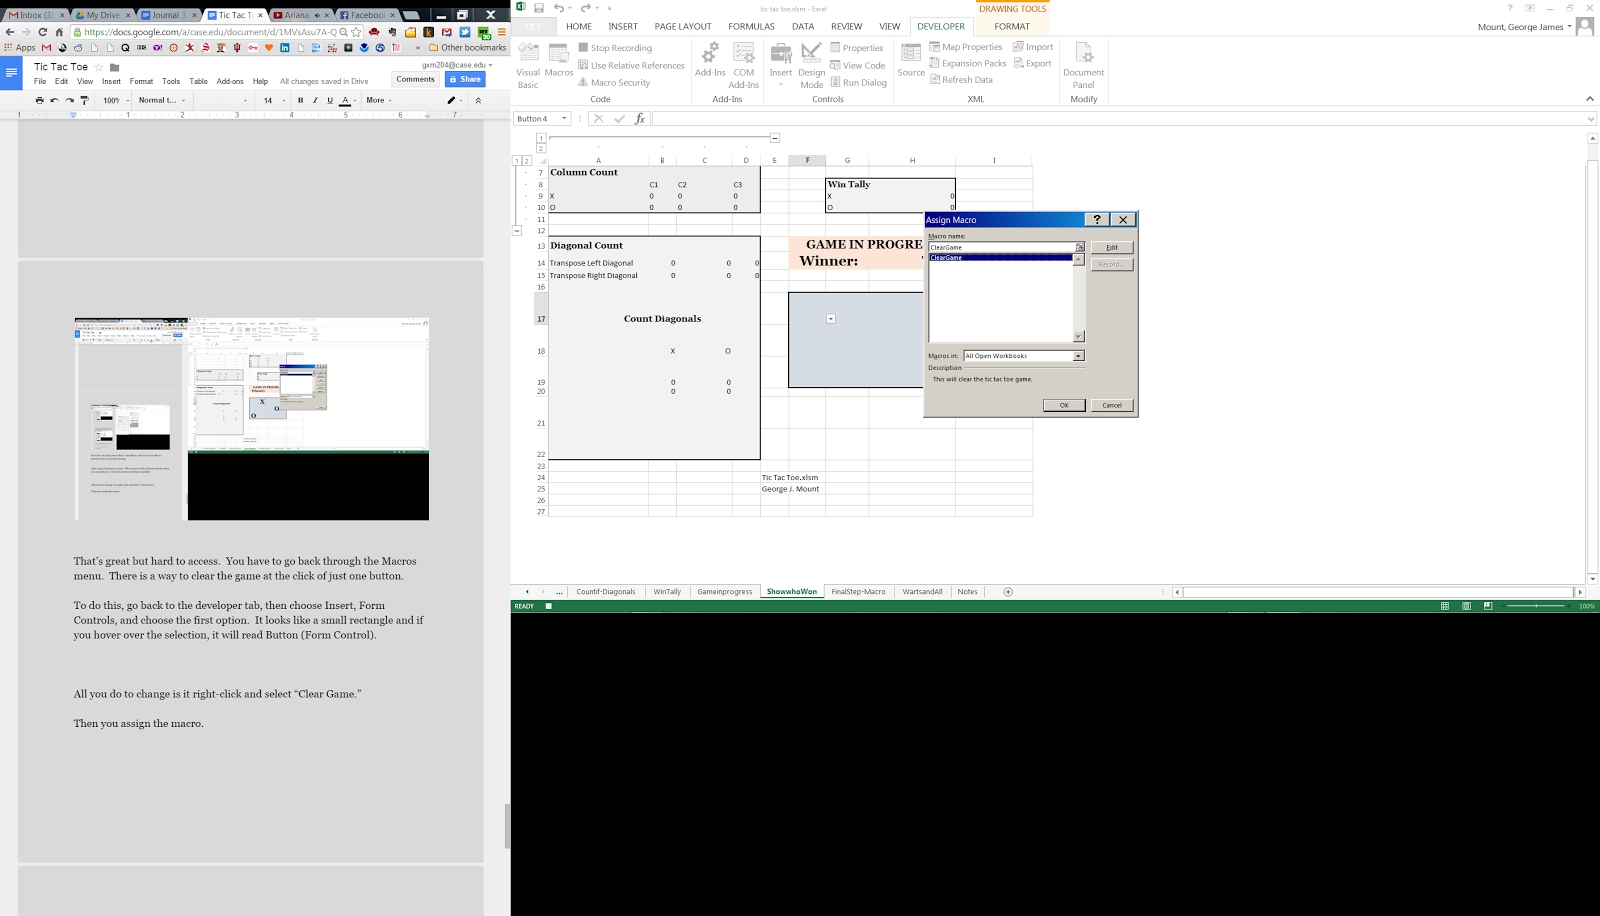Open the font size dropdown in Docs
The image size is (1600, 916).
284,100
